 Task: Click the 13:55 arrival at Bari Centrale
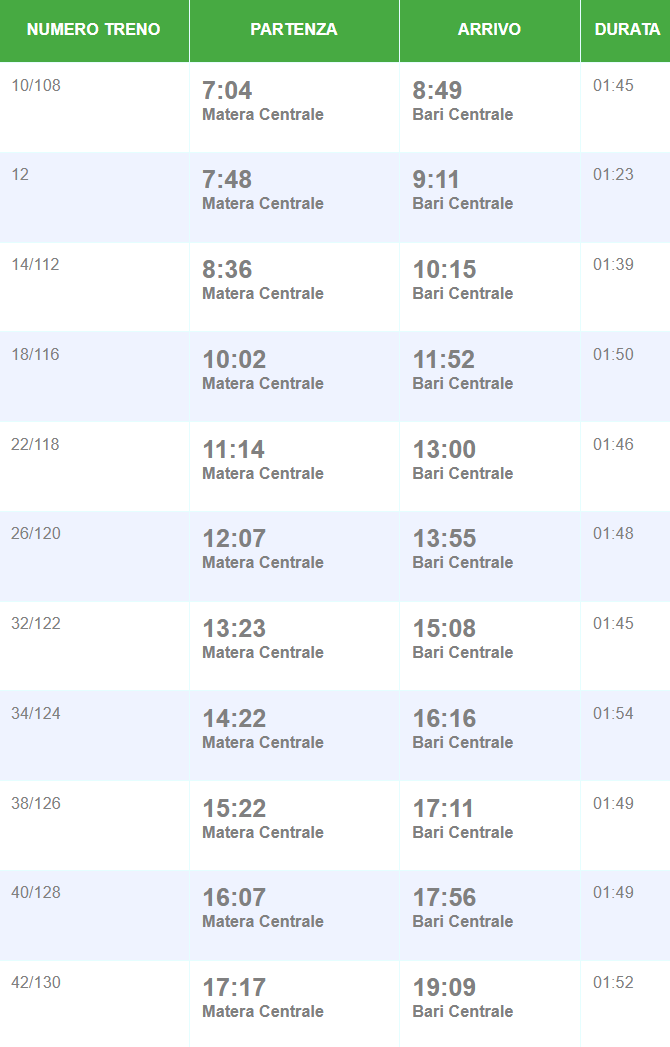(x=444, y=539)
